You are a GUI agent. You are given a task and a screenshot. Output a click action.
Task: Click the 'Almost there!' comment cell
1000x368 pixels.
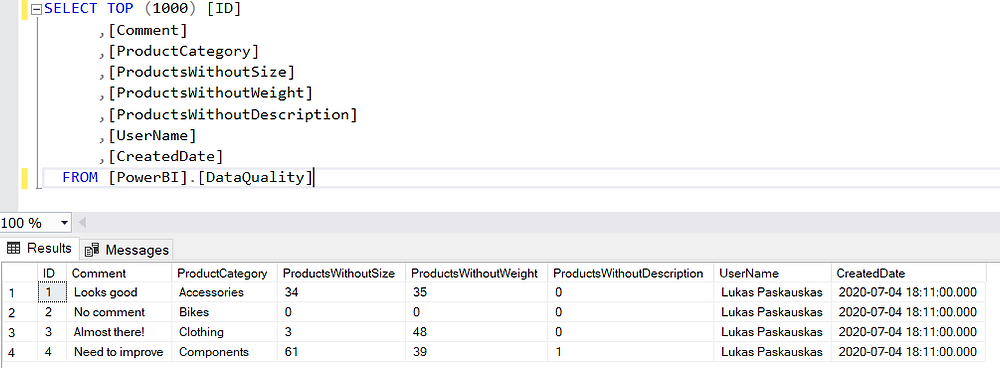click(119, 332)
